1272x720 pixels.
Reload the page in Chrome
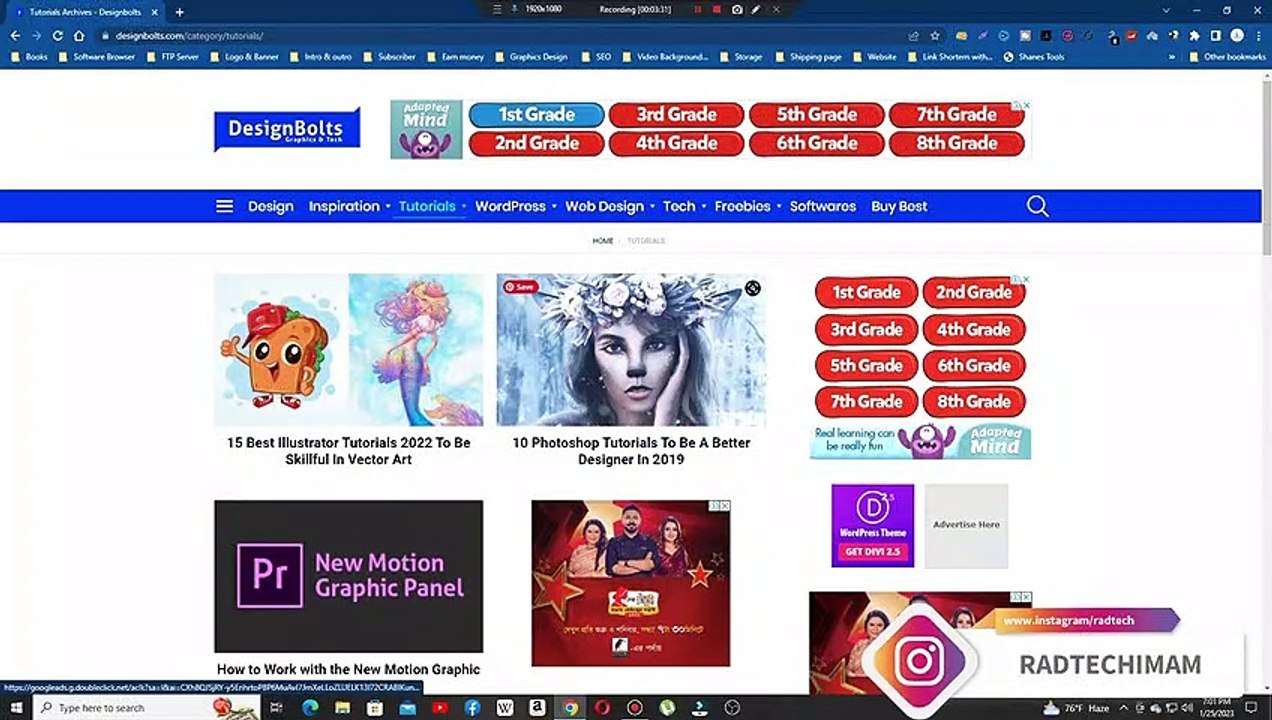58,36
